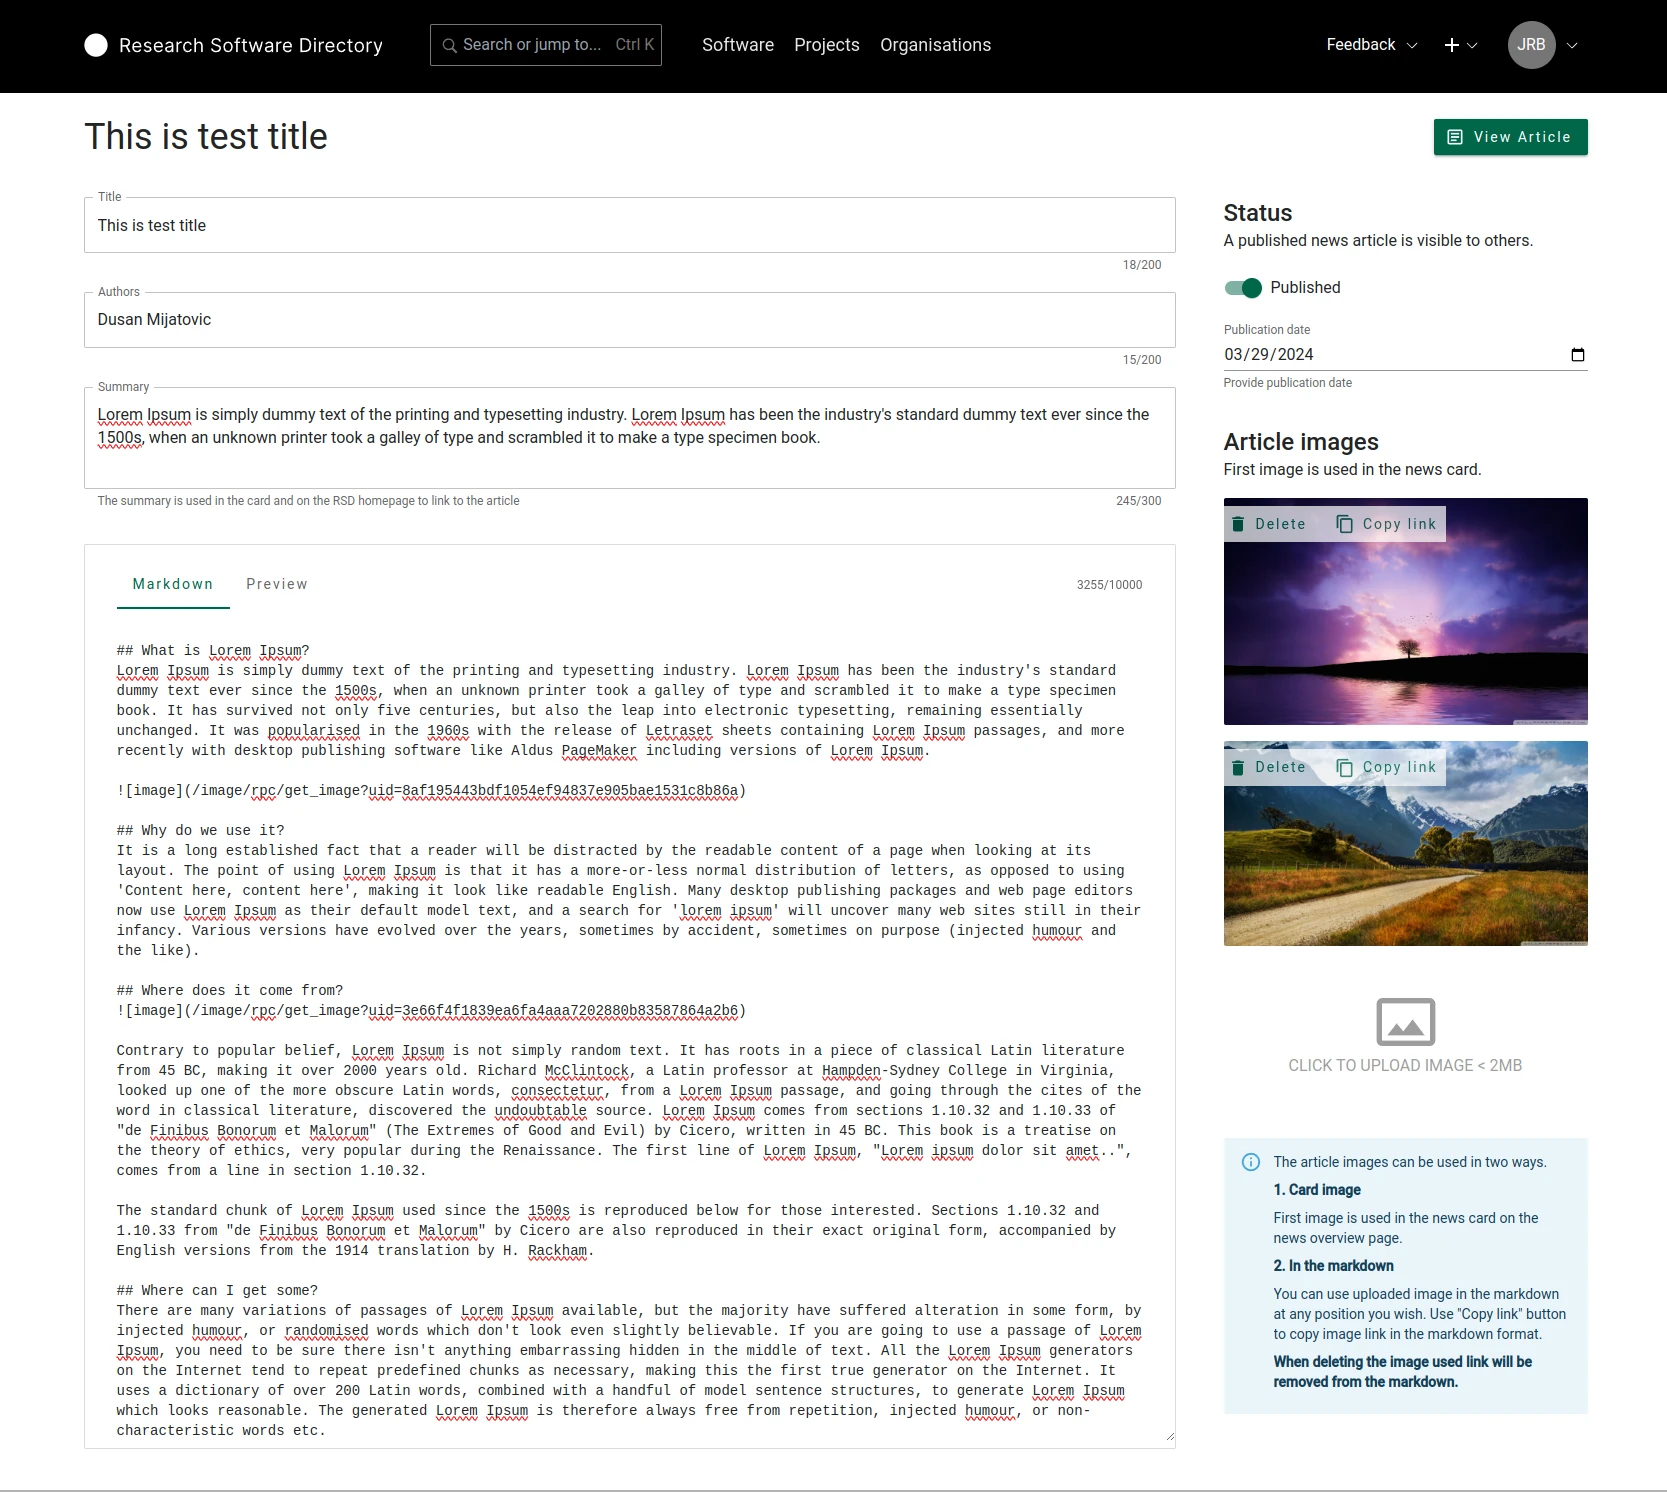Click the View Article button
Viewport: 1667px width, 1492px height.
1509,137
